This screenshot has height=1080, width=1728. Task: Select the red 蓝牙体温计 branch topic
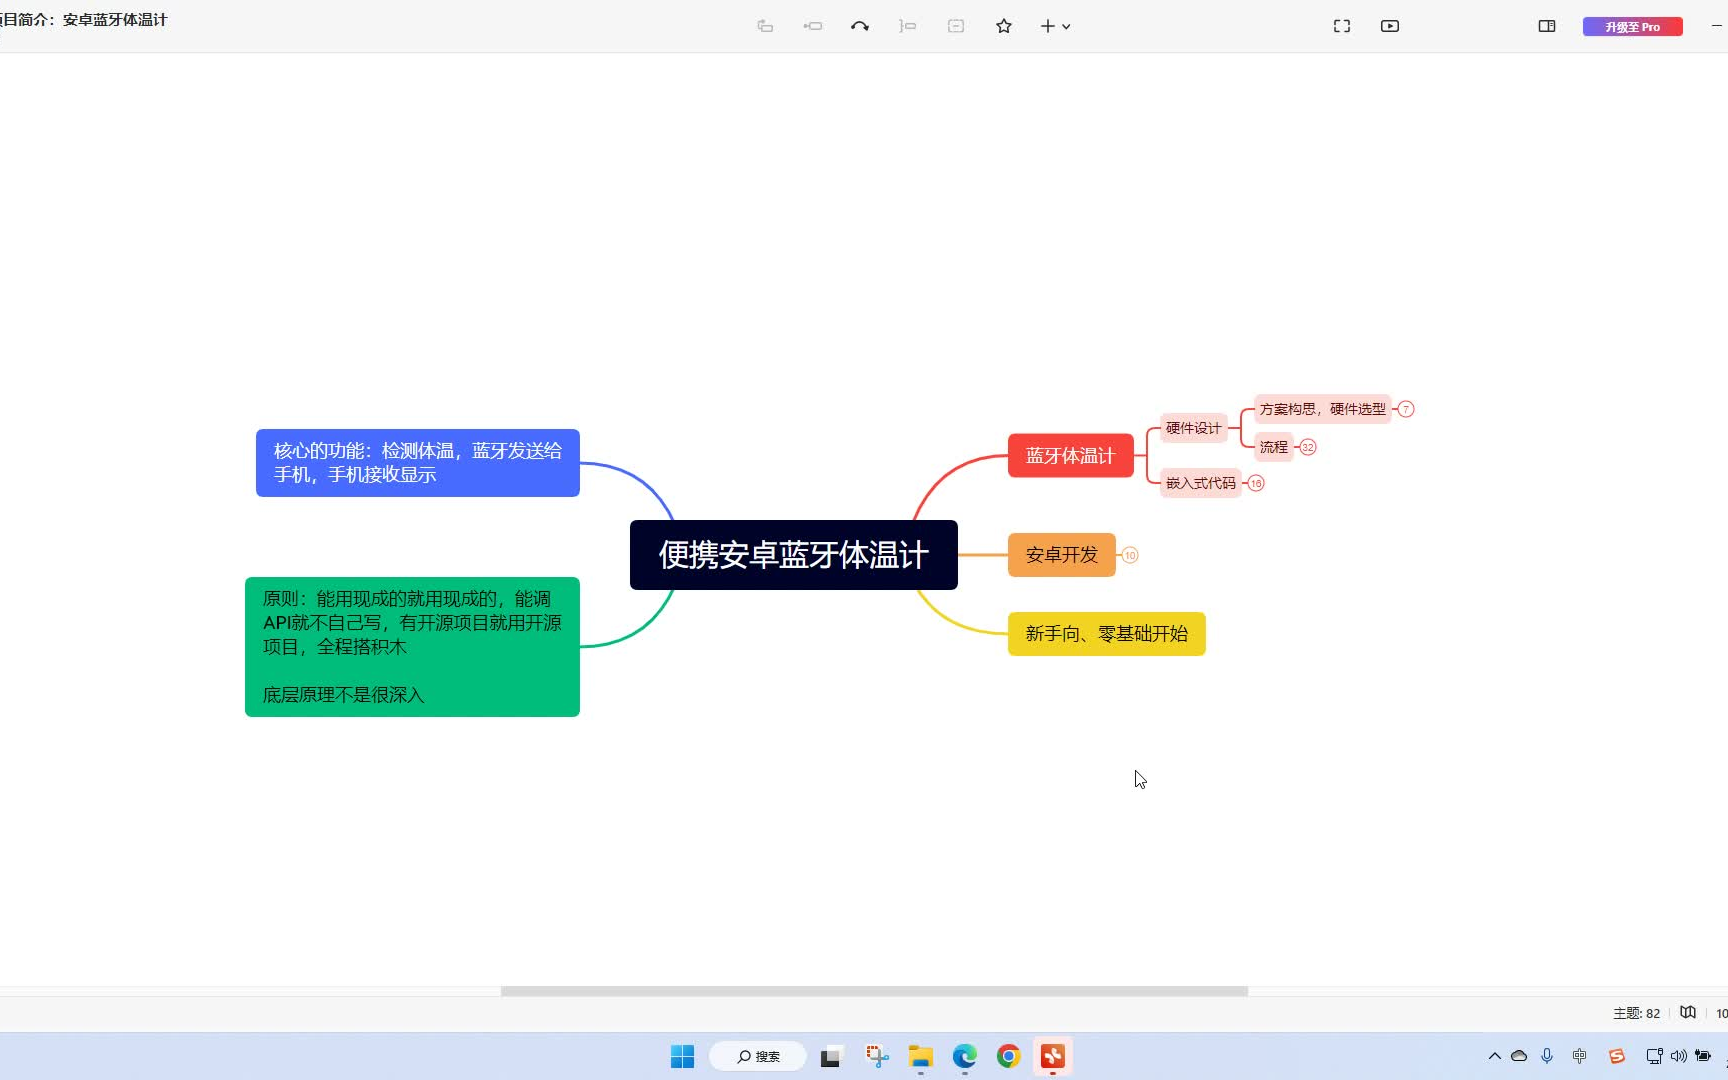1070,456
